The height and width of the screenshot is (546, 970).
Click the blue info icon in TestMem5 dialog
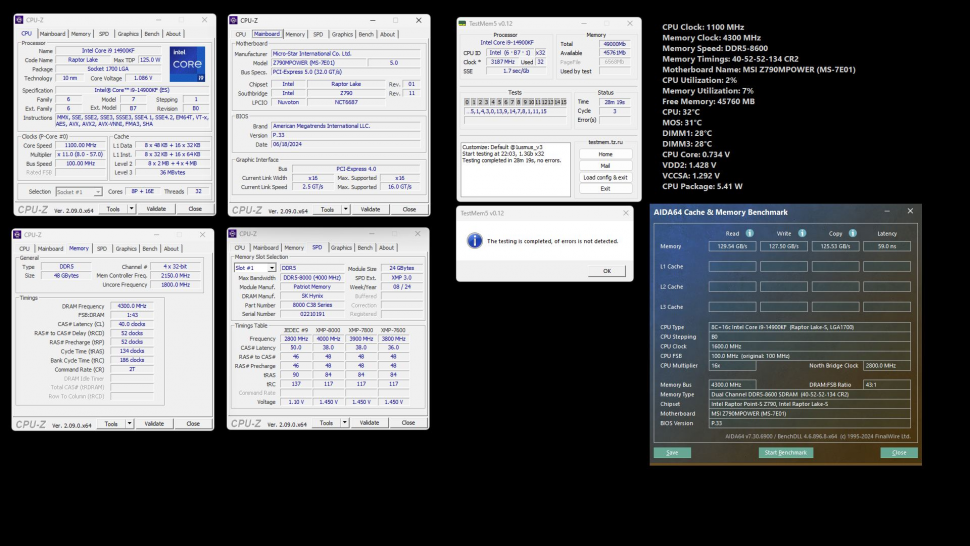tap(475, 241)
